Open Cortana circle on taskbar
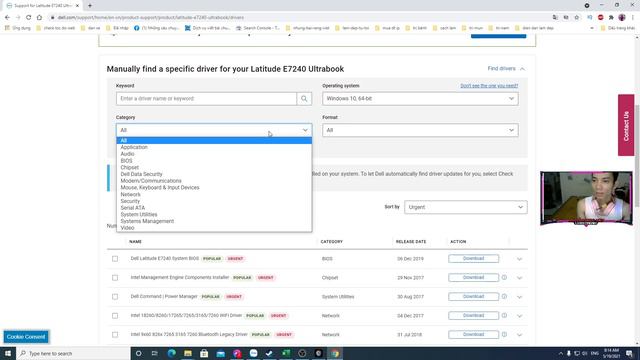The image size is (640, 360). point(138,353)
